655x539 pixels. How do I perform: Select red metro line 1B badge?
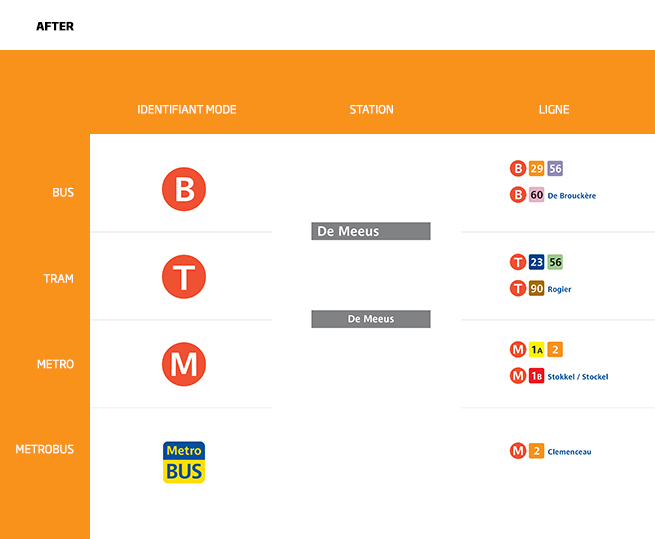click(x=537, y=376)
